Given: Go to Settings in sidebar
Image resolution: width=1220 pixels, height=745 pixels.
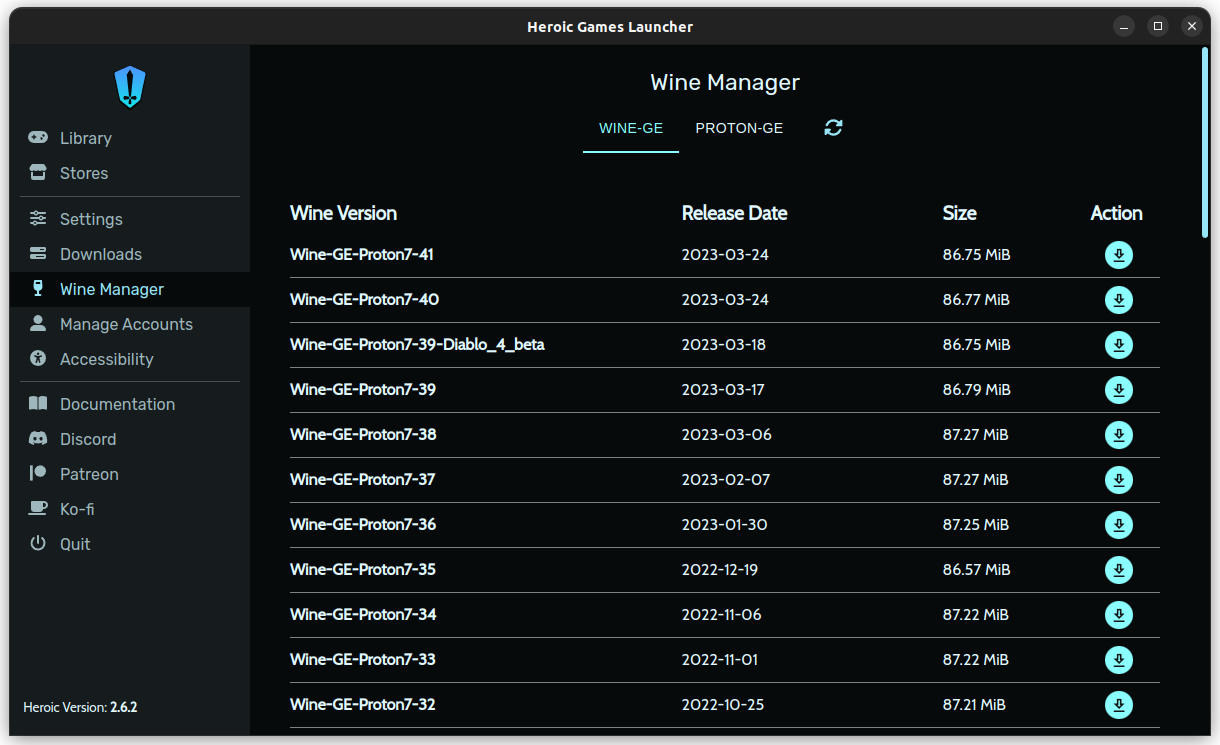Looking at the screenshot, I should pyautogui.click(x=130, y=219).
